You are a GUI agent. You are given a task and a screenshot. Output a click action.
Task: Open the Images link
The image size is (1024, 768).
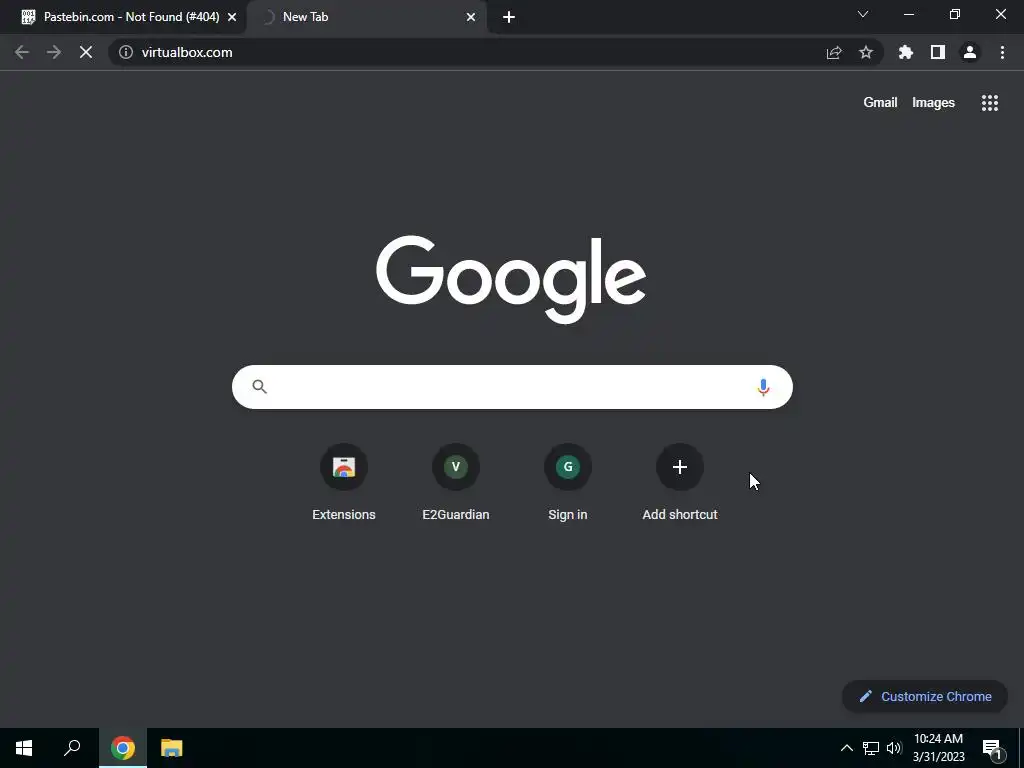(933, 103)
